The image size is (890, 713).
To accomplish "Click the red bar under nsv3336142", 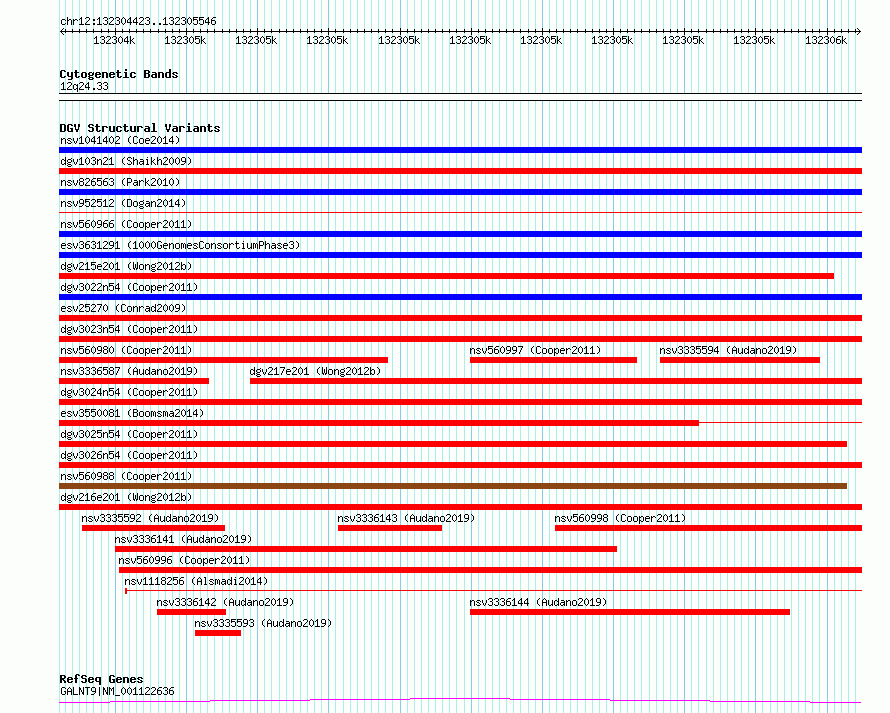I will click(x=191, y=612).
